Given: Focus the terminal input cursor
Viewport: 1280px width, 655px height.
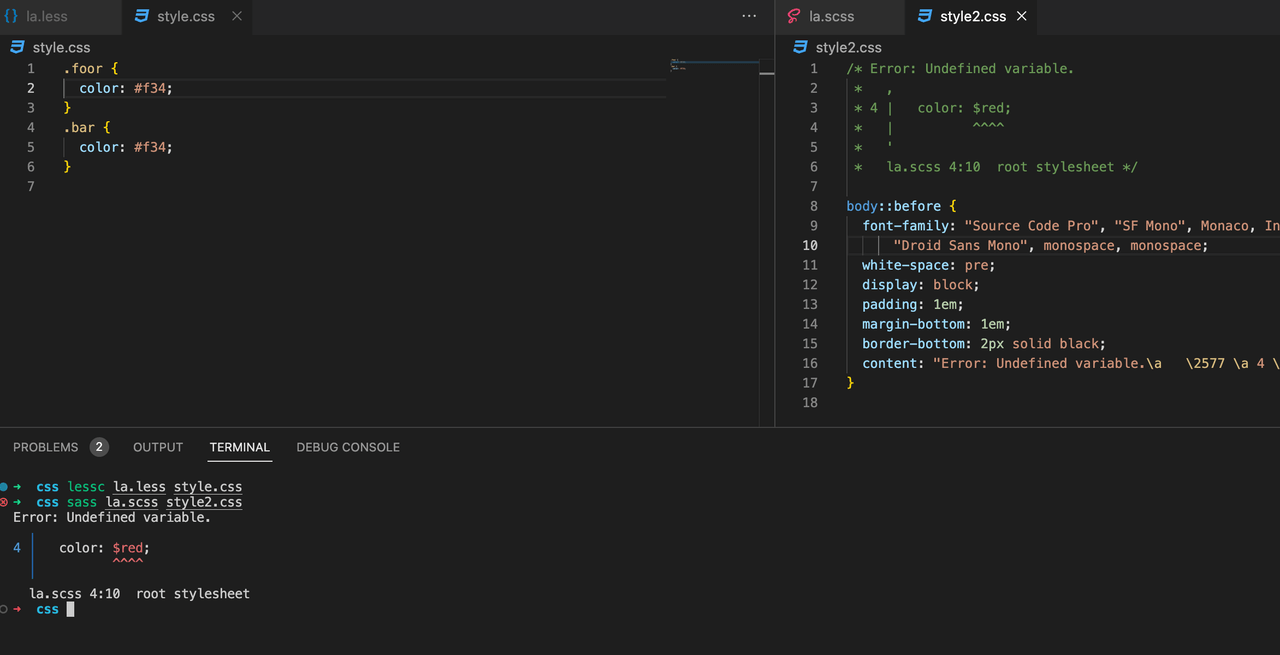Looking at the screenshot, I should (x=70, y=609).
